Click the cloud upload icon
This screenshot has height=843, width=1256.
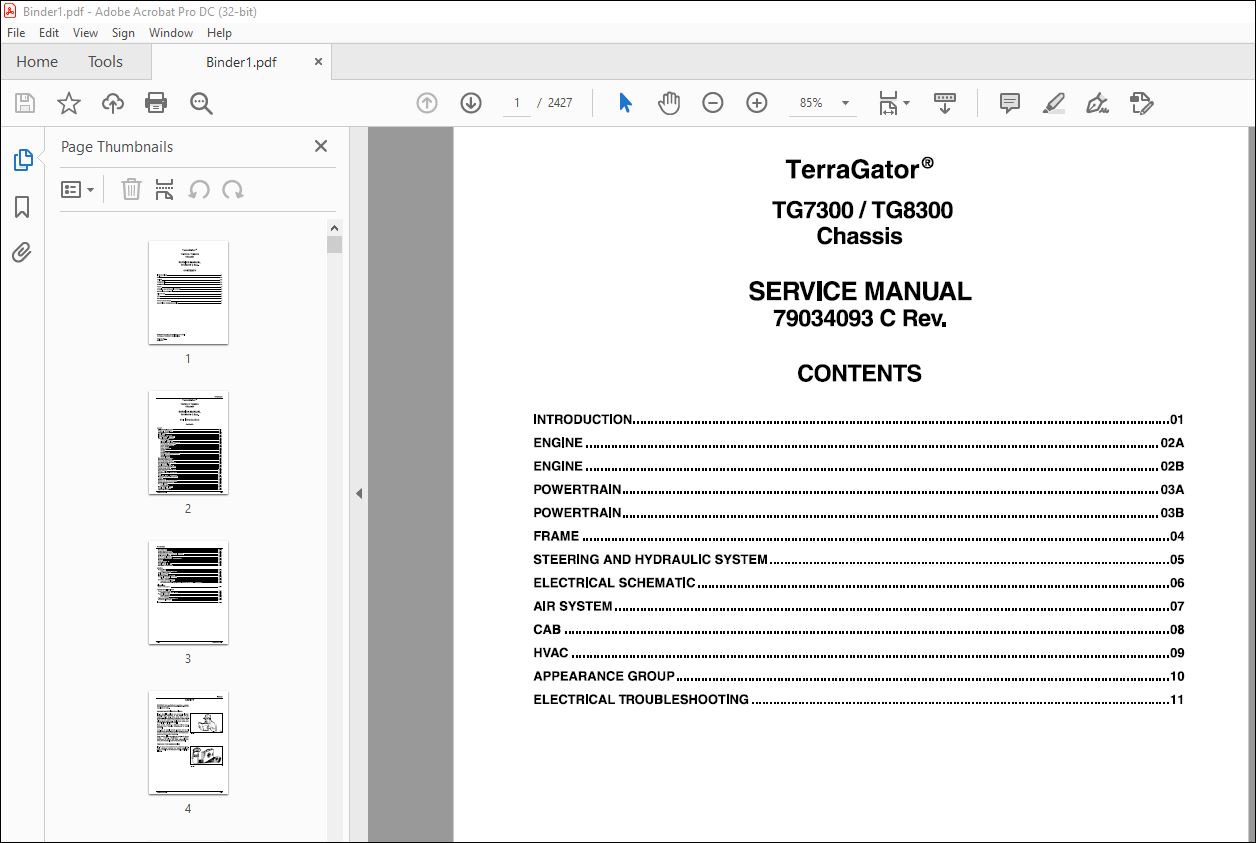click(x=113, y=103)
